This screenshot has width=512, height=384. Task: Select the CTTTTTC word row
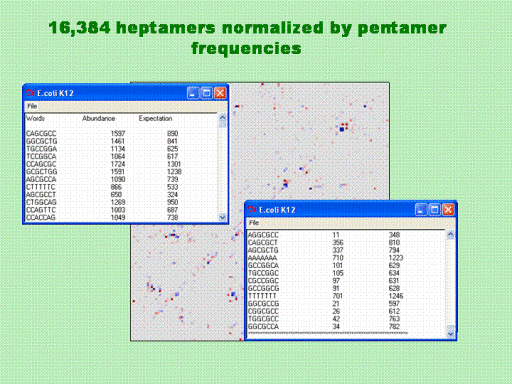pyautogui.click(x=103, y=187)
